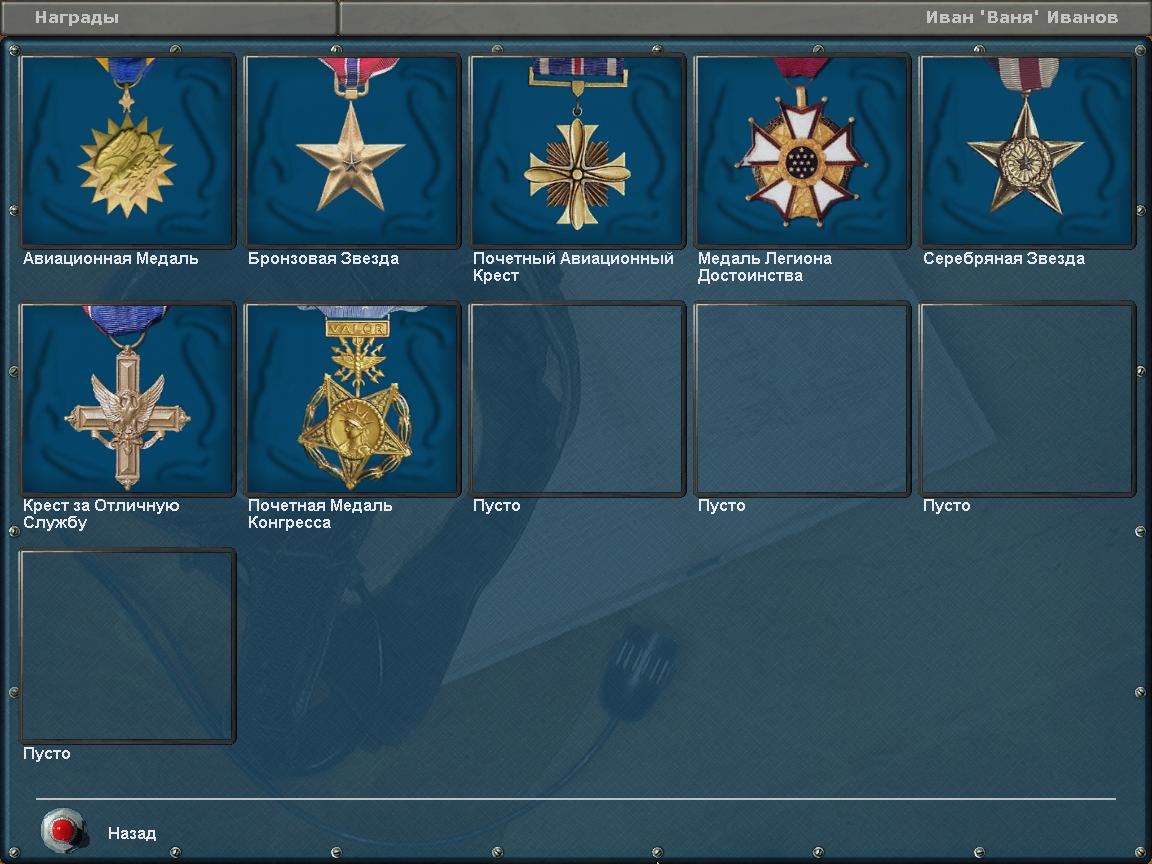Click the Серебряная Звезда medal picture
Image resolution: width=1152 pixels, height=864 pixels.
coord(1027,151)
